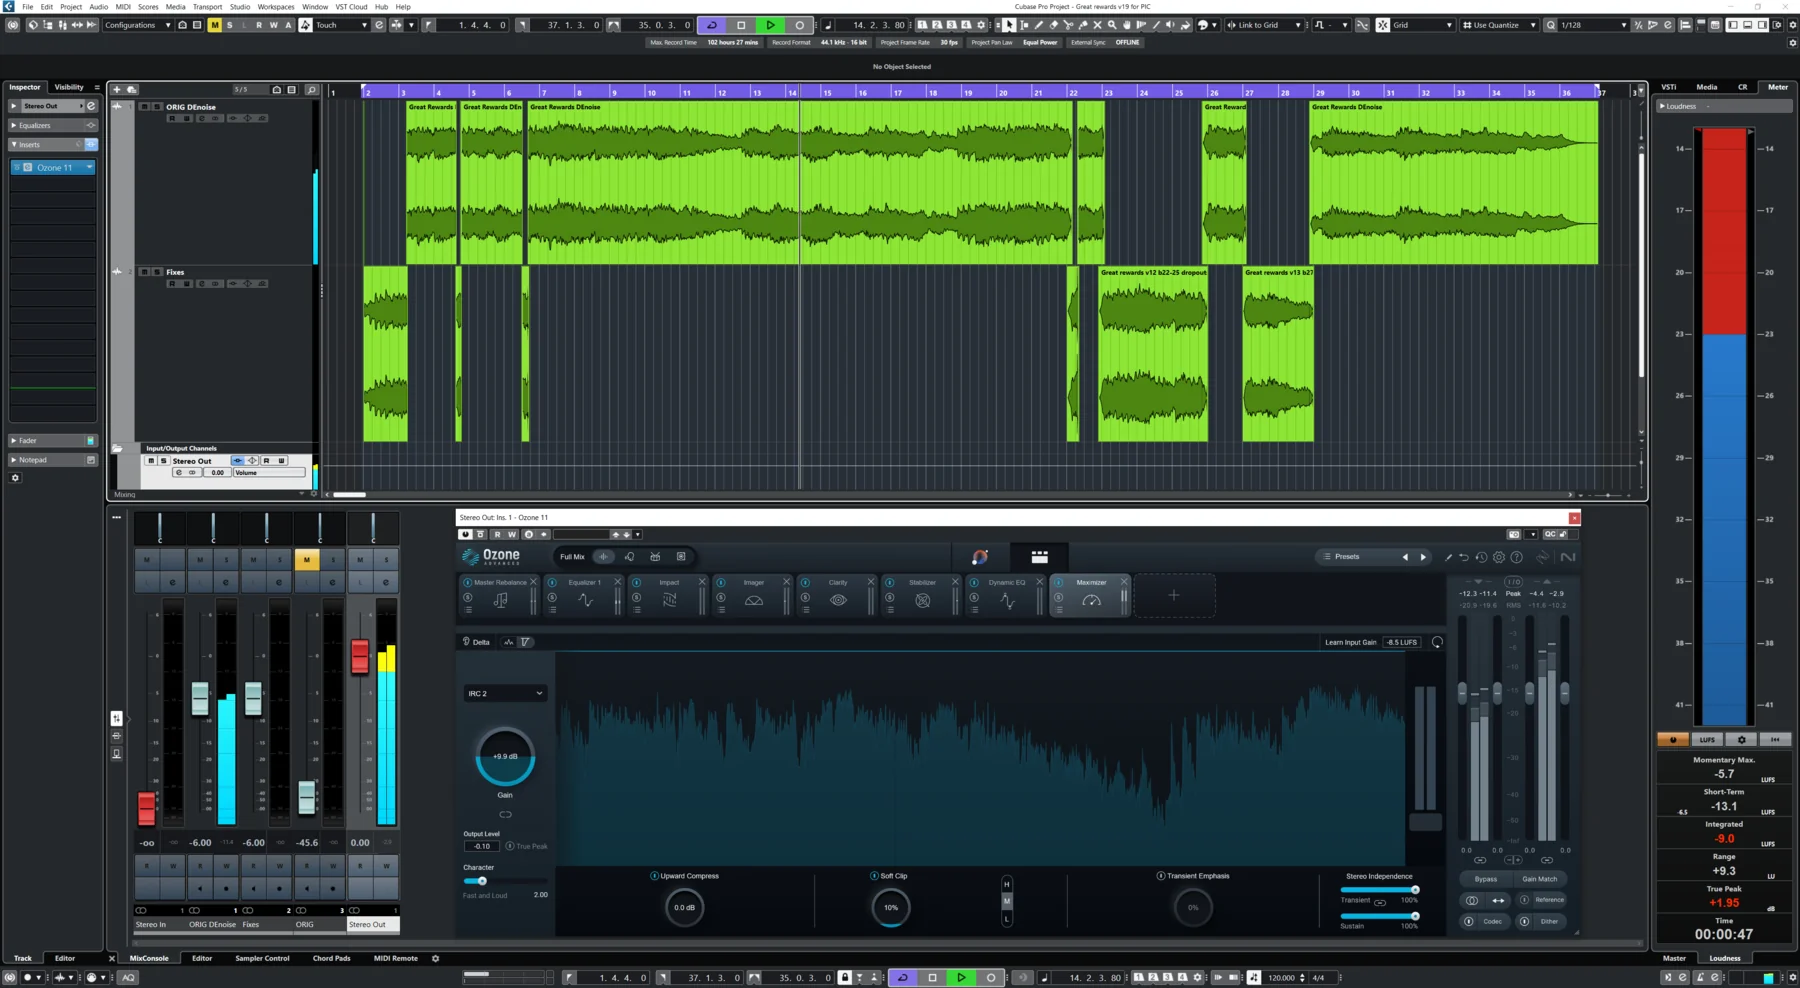Open the Imager module in Ozone
Image resolution: width=1800 pixels, height=988 pixels.
click(x=753, y=595)
